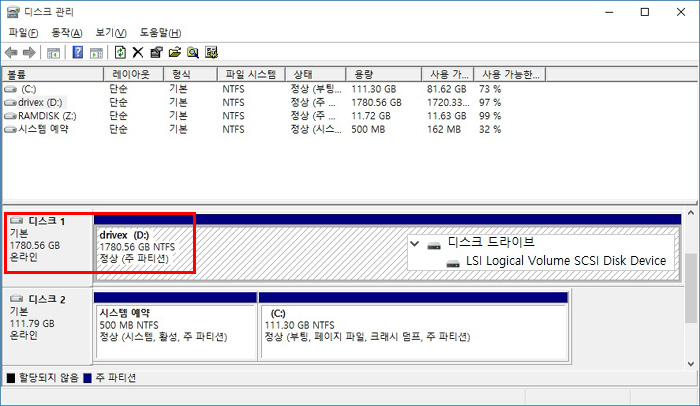Click the disk pane scrollbar down arrow
700x406 pixels.
click(691, 364)
